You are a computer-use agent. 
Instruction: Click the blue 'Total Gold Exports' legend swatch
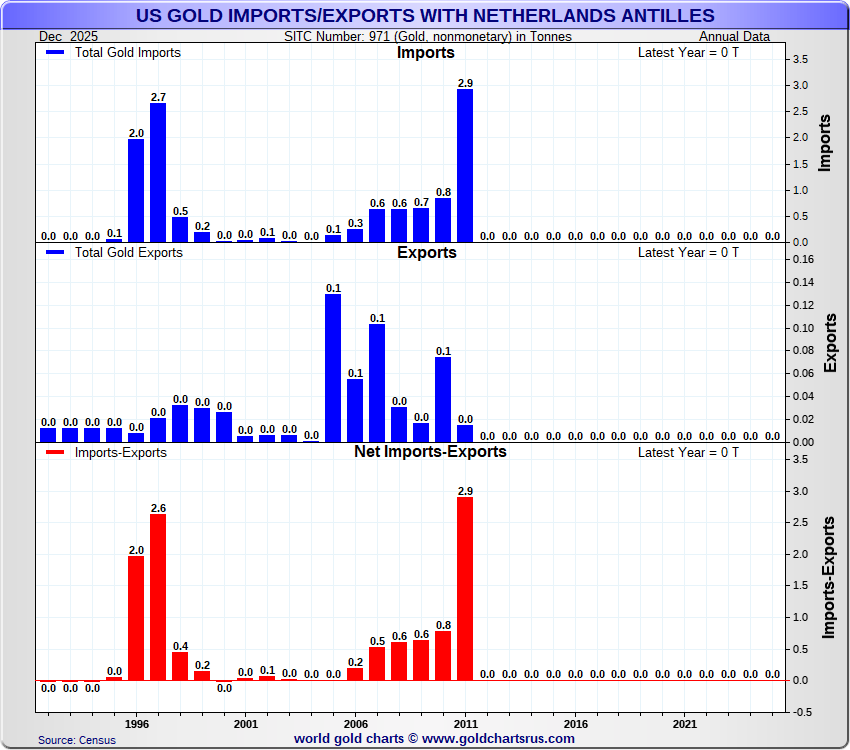click(x=55, y=253)
